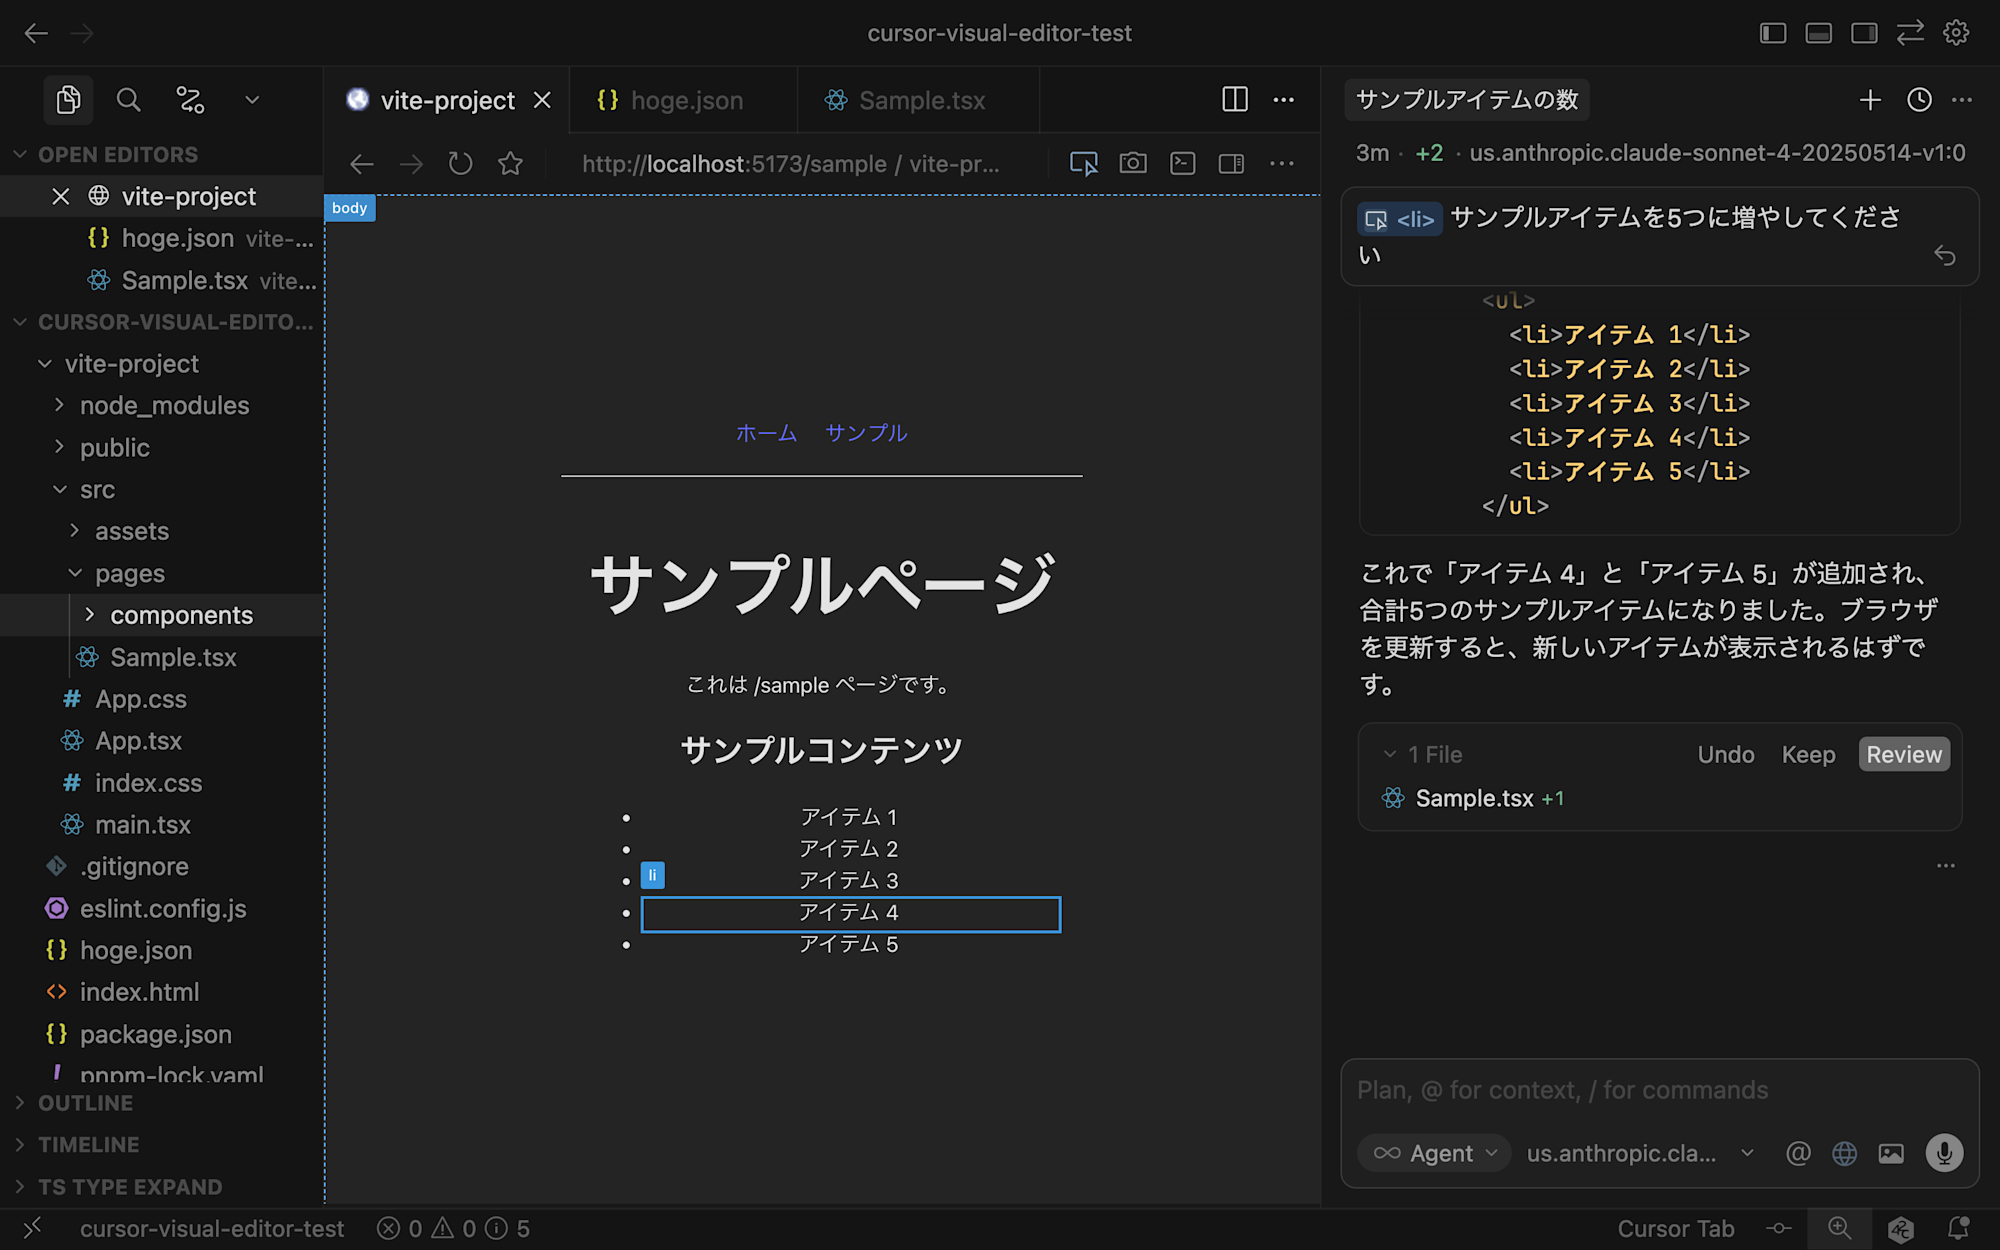The width and height of the screenshot is (2000, 1250).
Task: Switch to the Sample.tsx tab
Action: coord(921,100)
